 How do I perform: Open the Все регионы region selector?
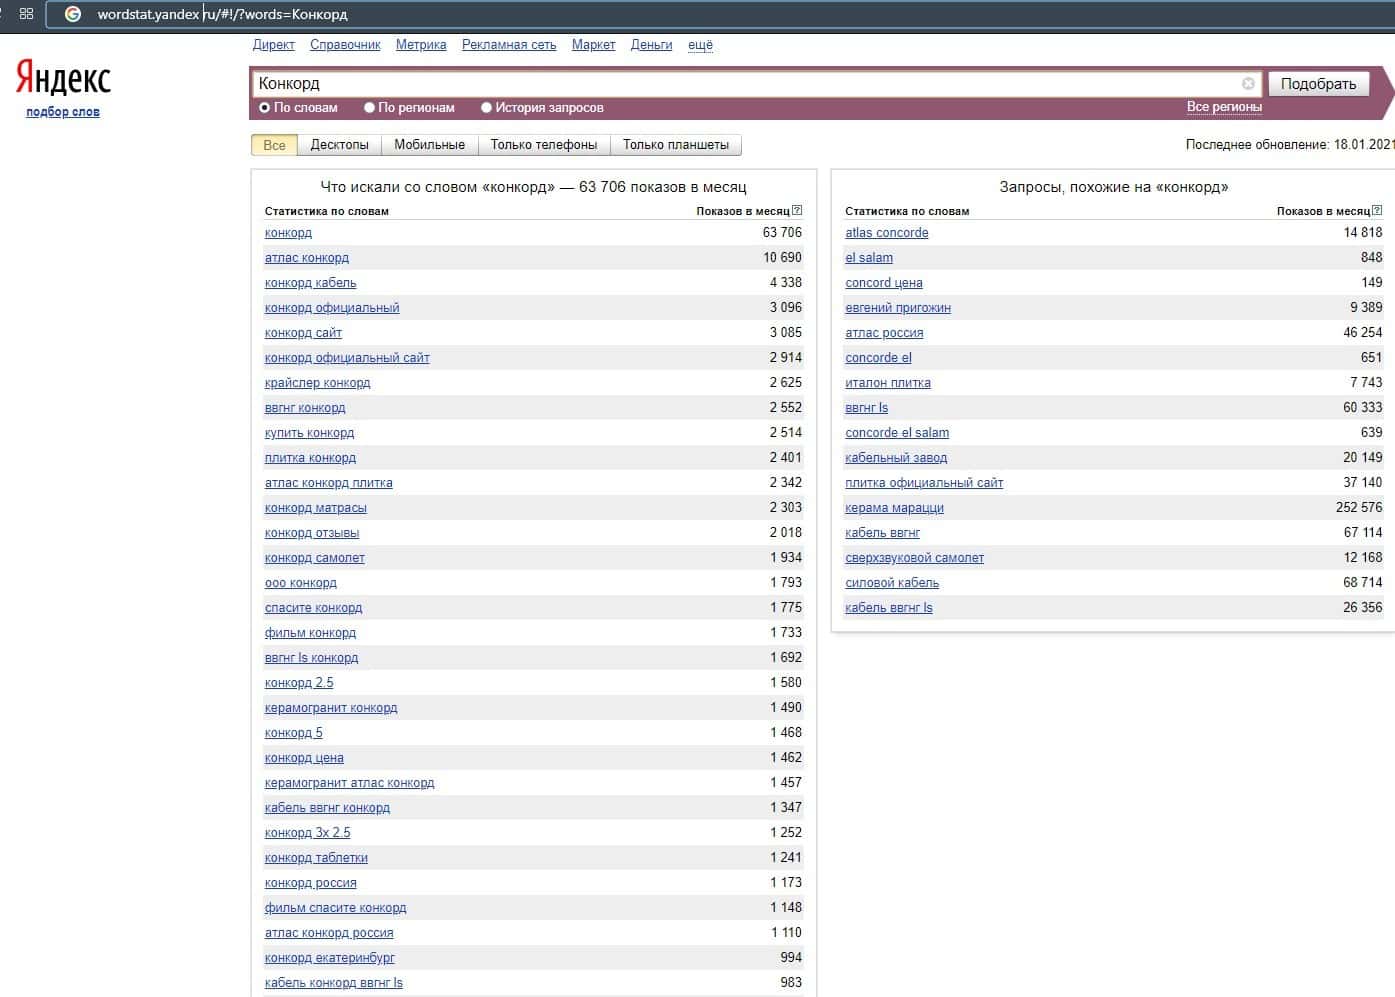1224,107
